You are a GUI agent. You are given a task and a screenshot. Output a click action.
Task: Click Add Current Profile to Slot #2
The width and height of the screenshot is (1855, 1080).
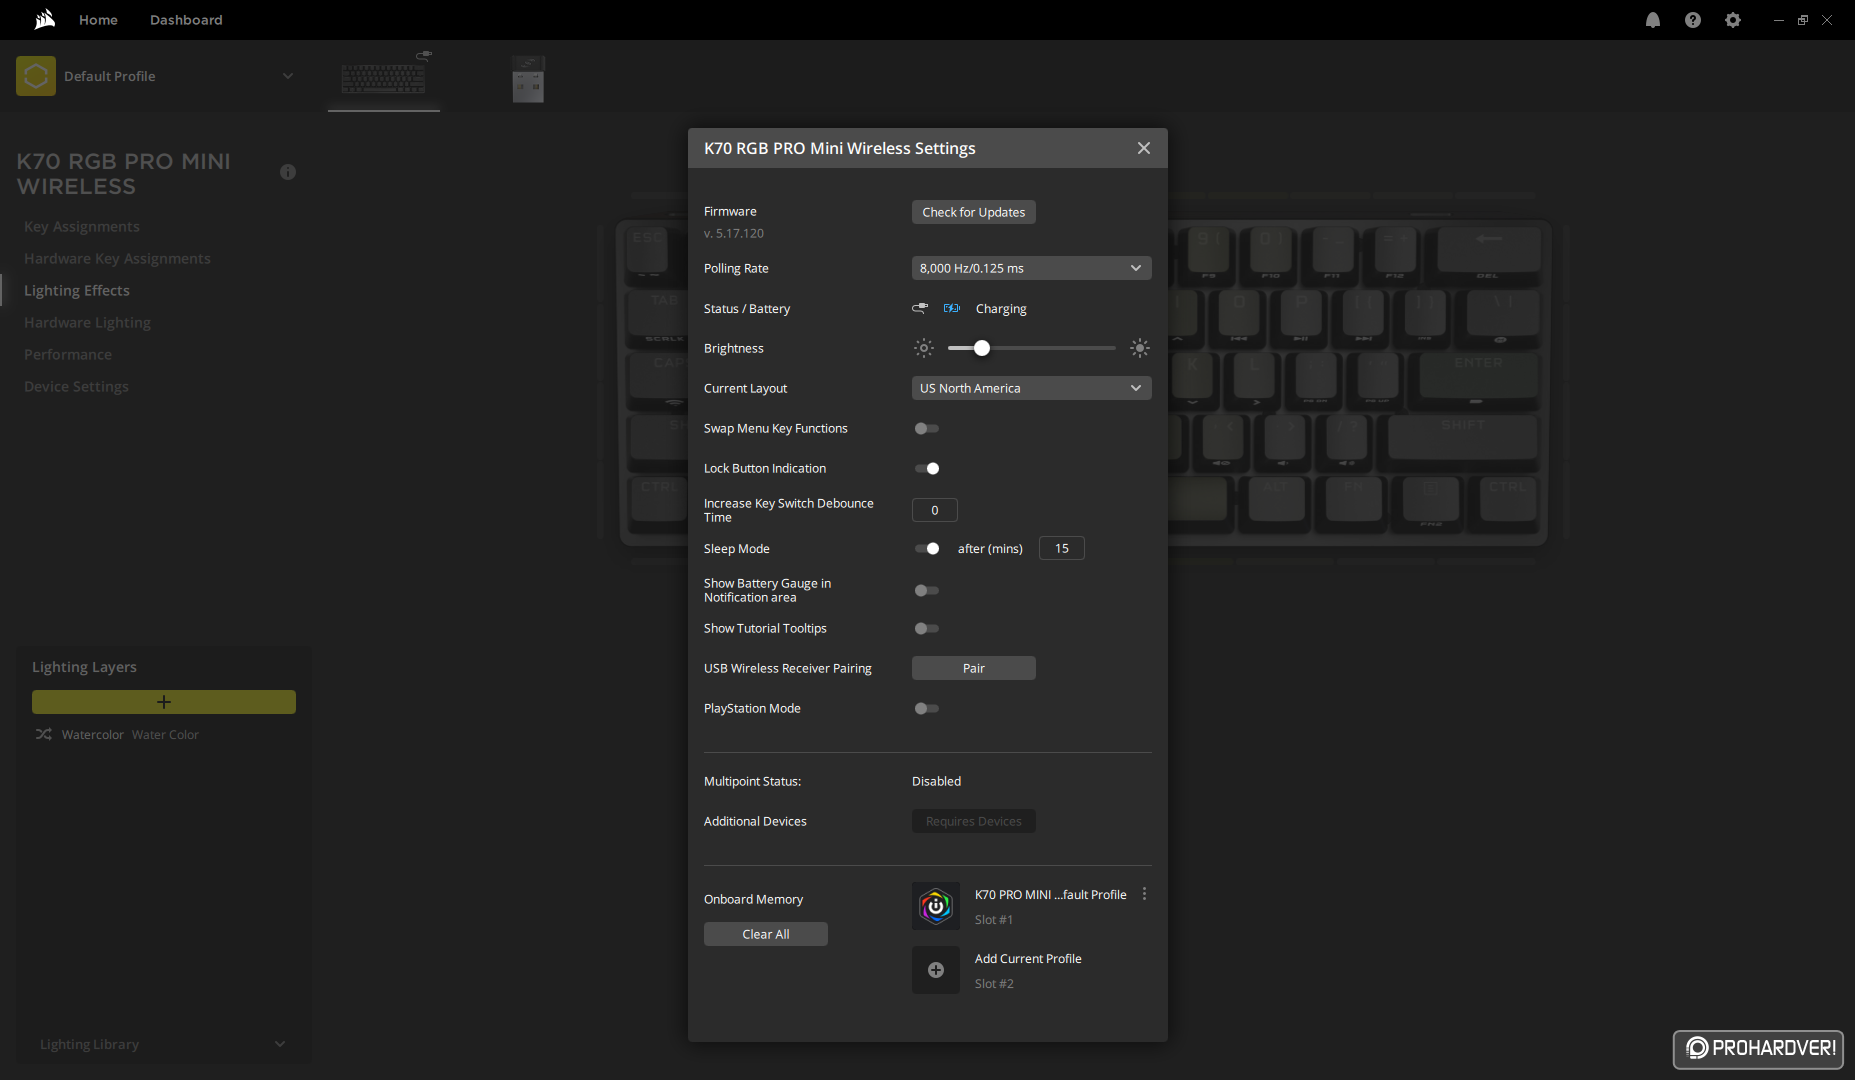click(1028, 958)
